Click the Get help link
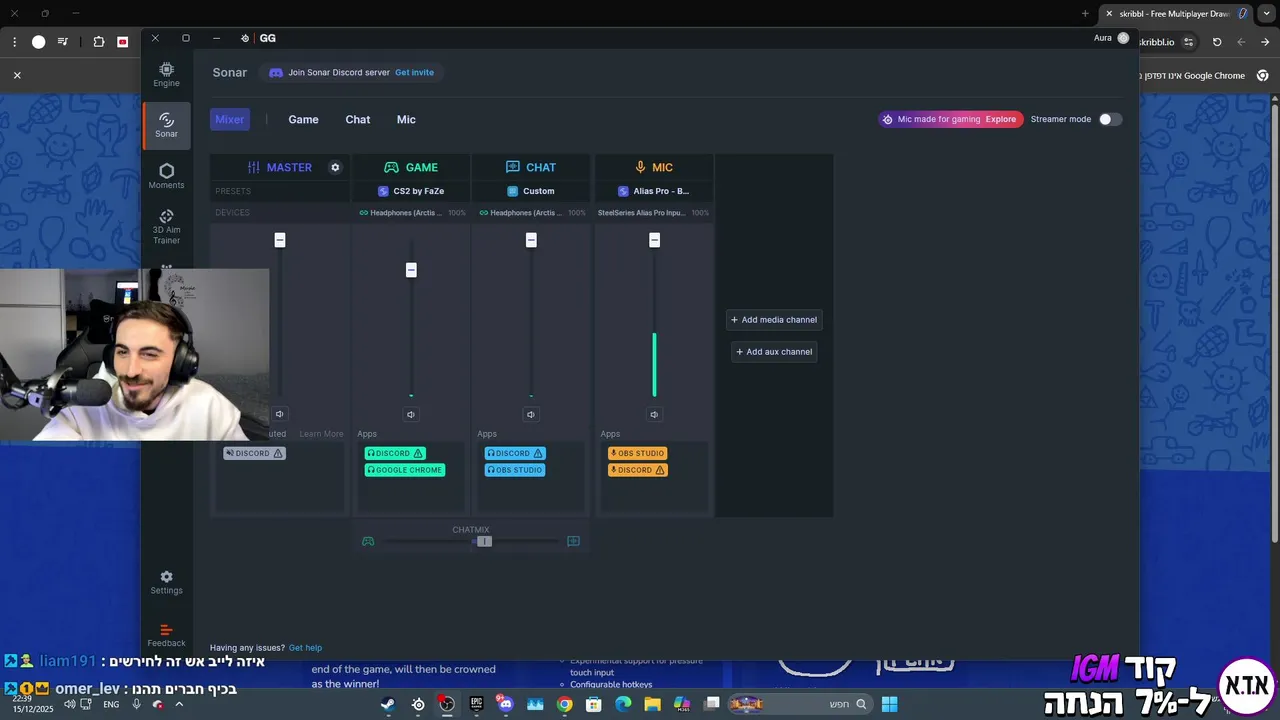This screenshot has width=1280, height=720. 305,648
